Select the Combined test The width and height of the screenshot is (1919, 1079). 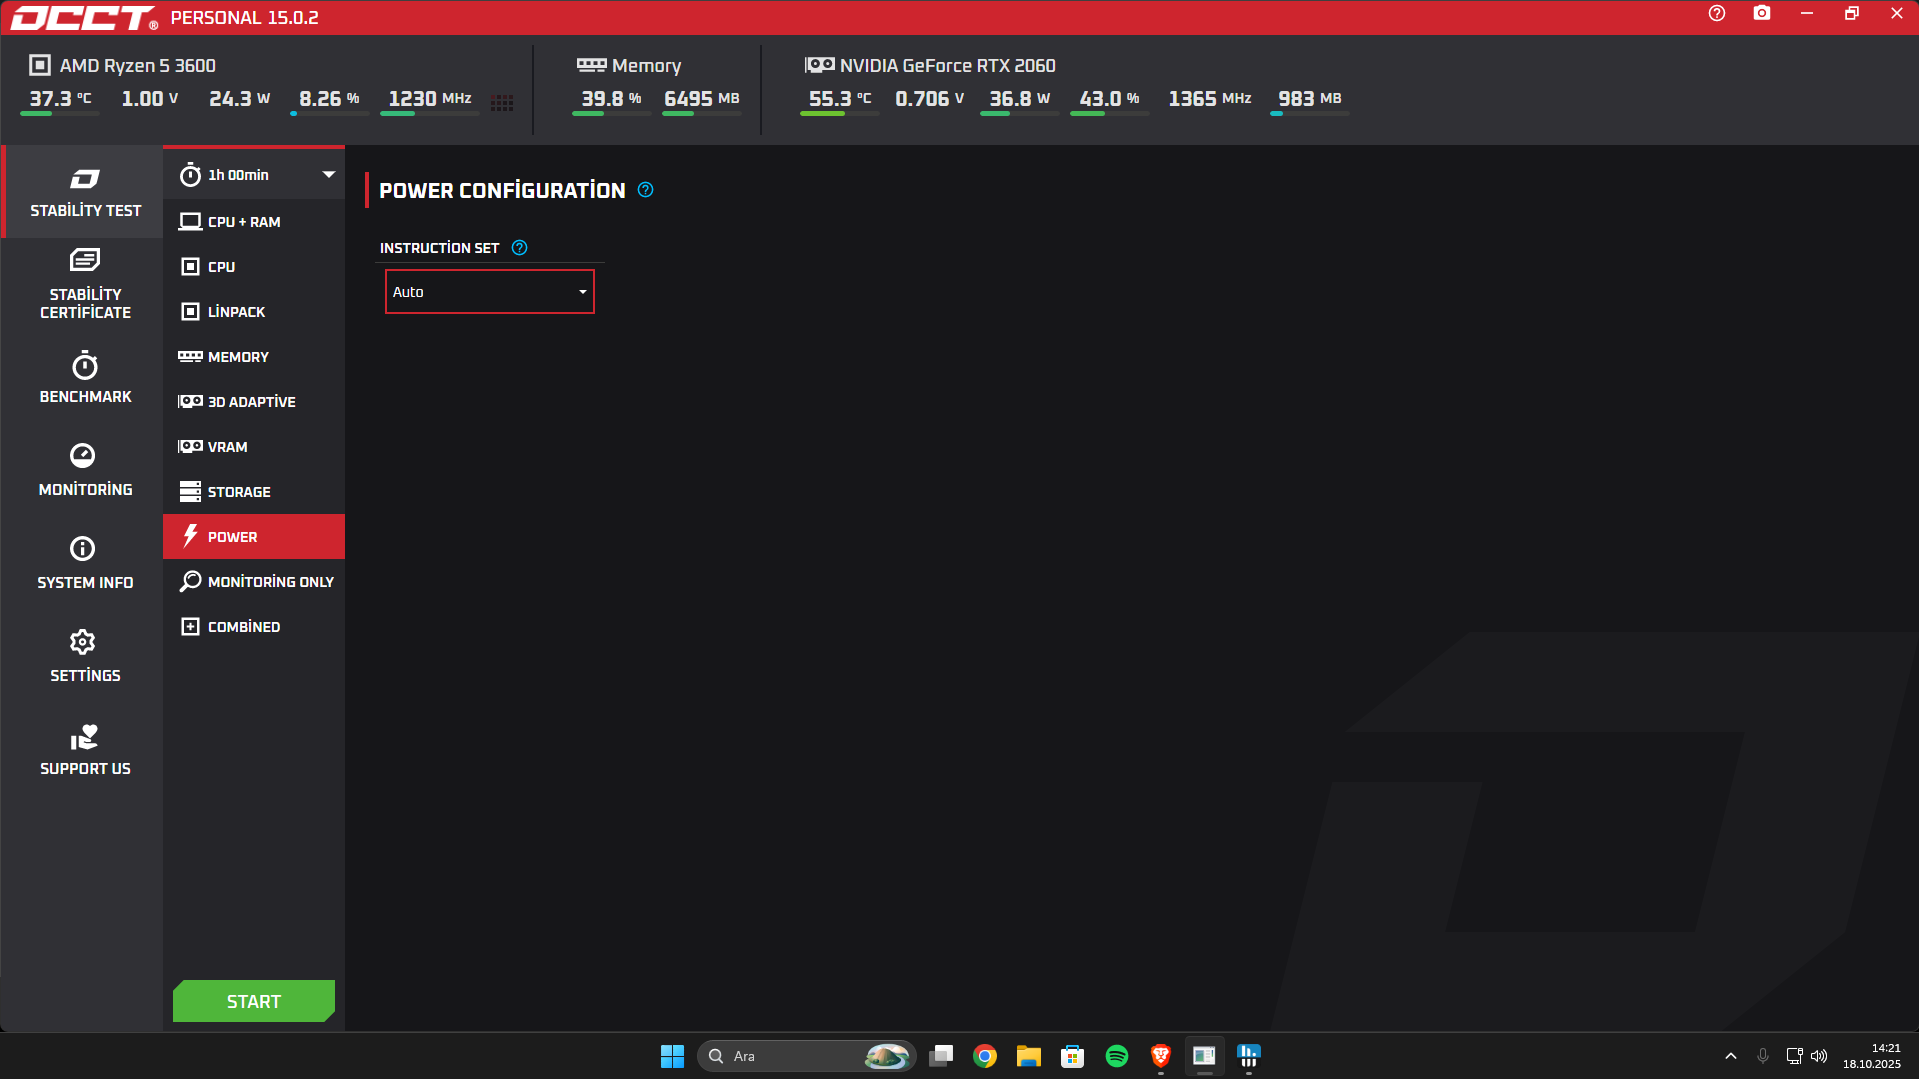(x=255, y=627)
